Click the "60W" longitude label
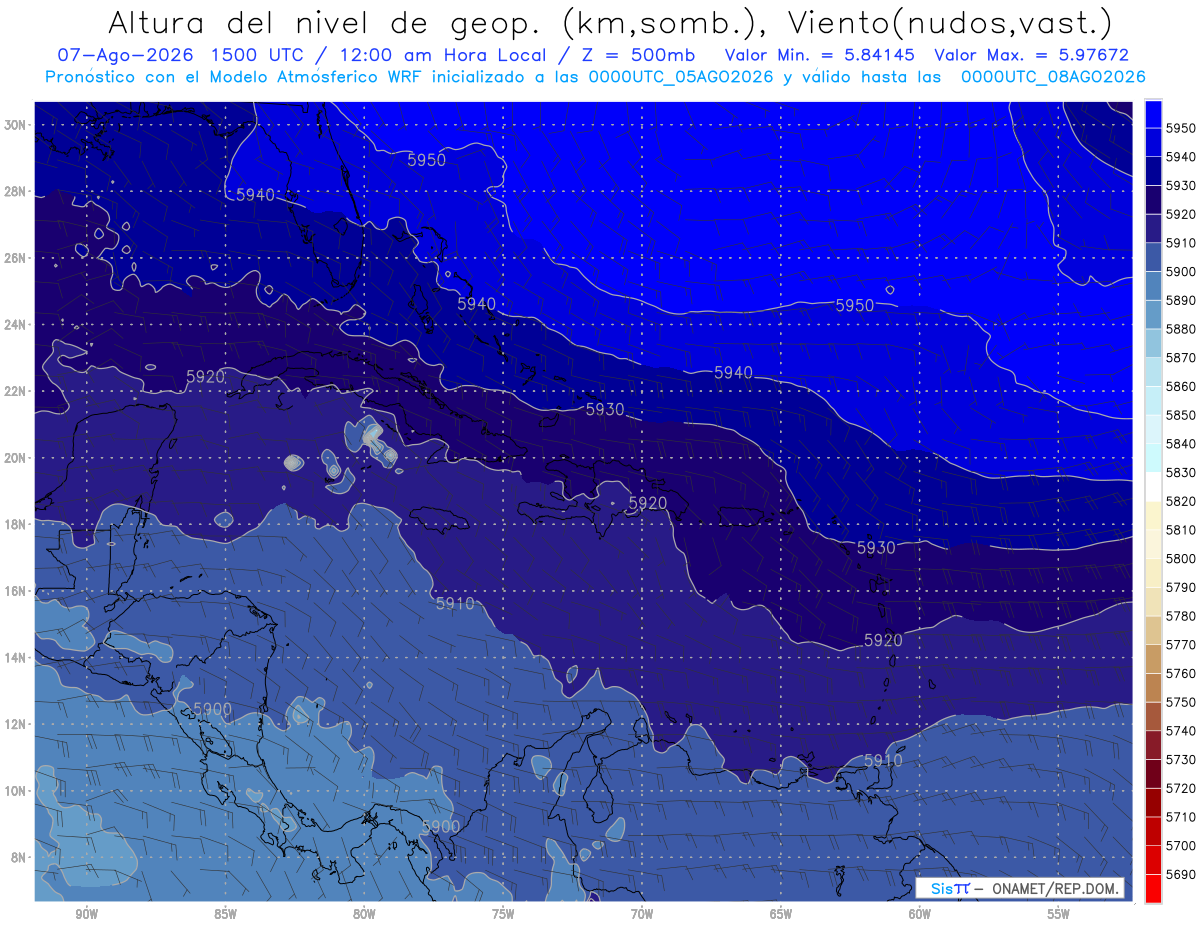 (920, 914)
